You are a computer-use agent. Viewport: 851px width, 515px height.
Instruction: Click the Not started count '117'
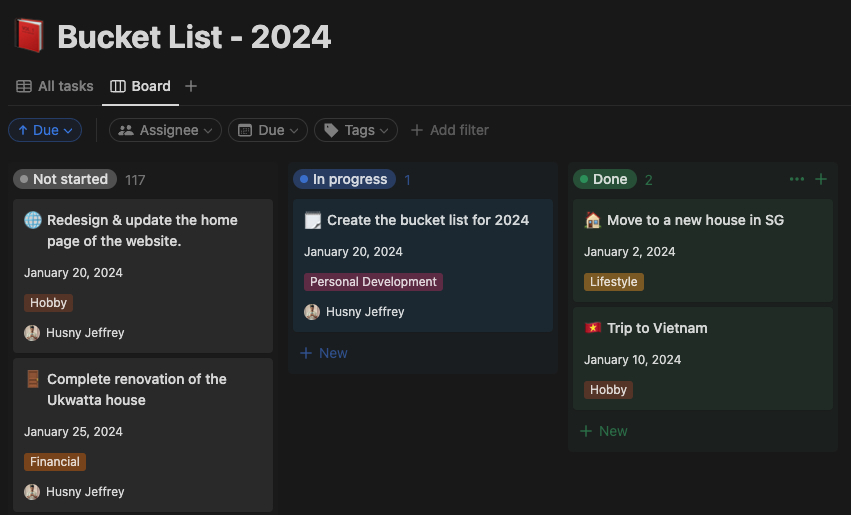click(135, 180)
